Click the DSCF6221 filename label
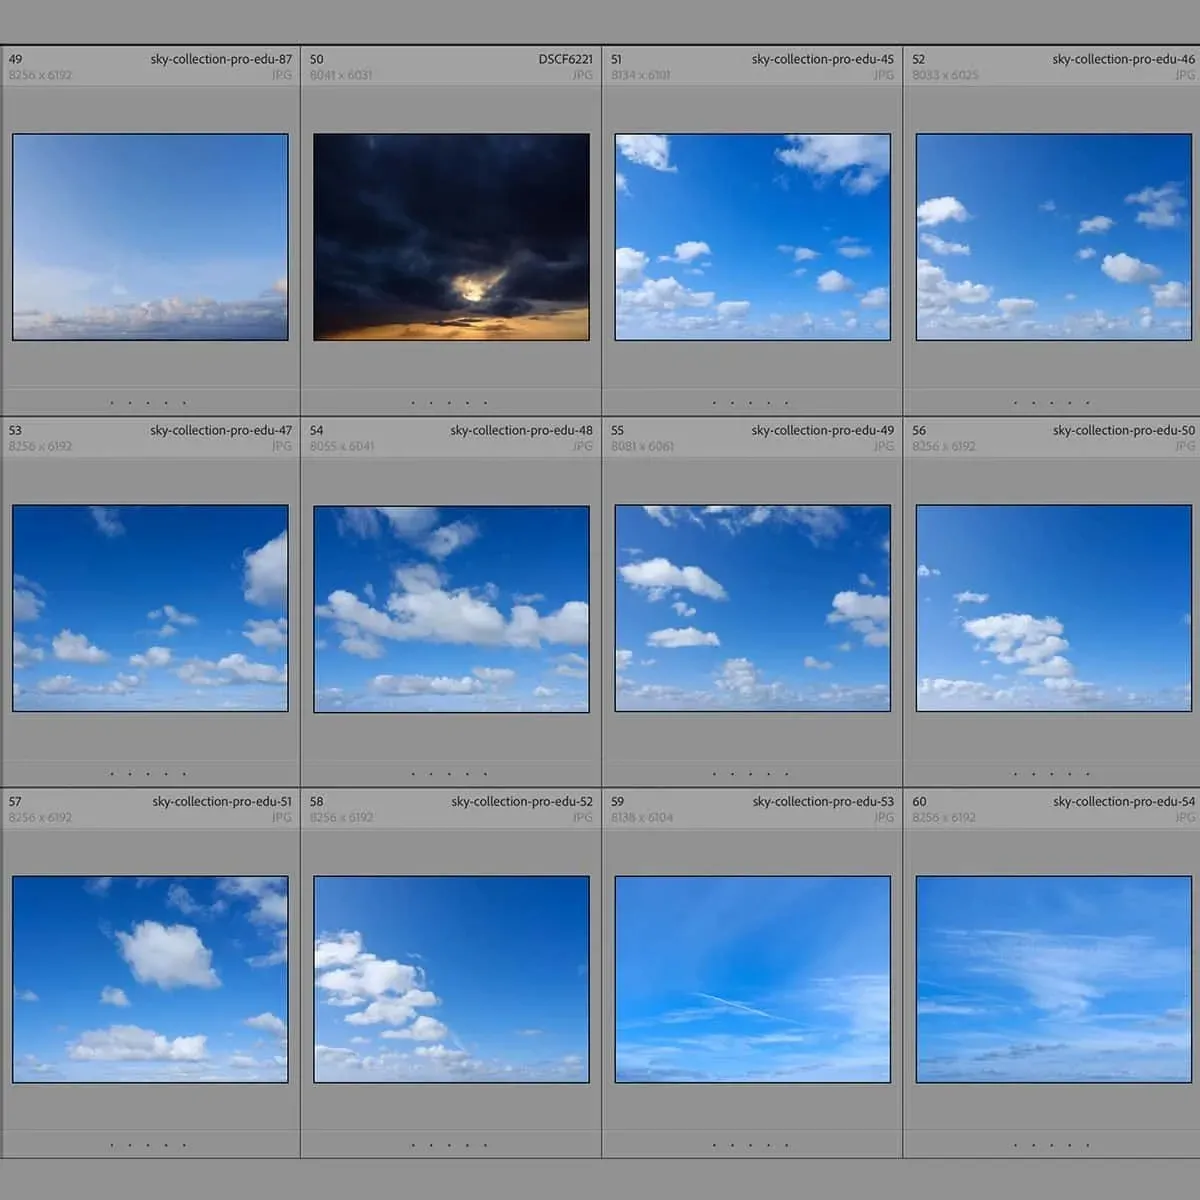 coord(565,59)
